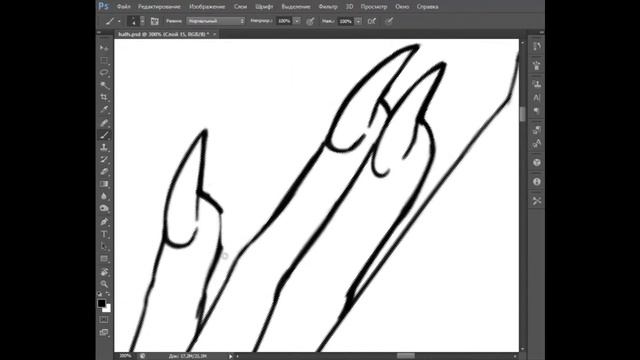The height and width of the screenshot is (360, 640).
Task: Select the Rectangular Marquee tool
Action: (104, 60)
